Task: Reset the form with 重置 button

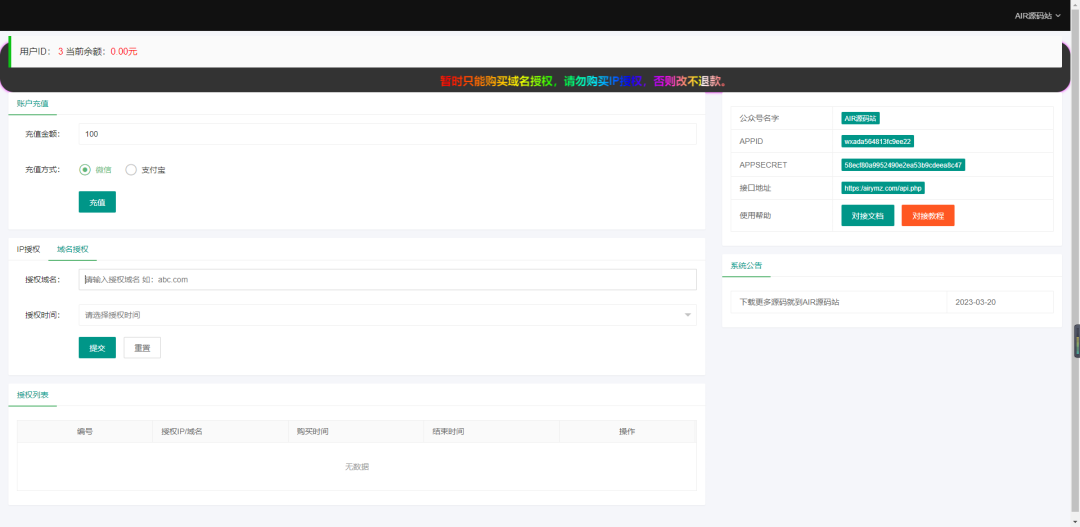Action: pos(142,348)
